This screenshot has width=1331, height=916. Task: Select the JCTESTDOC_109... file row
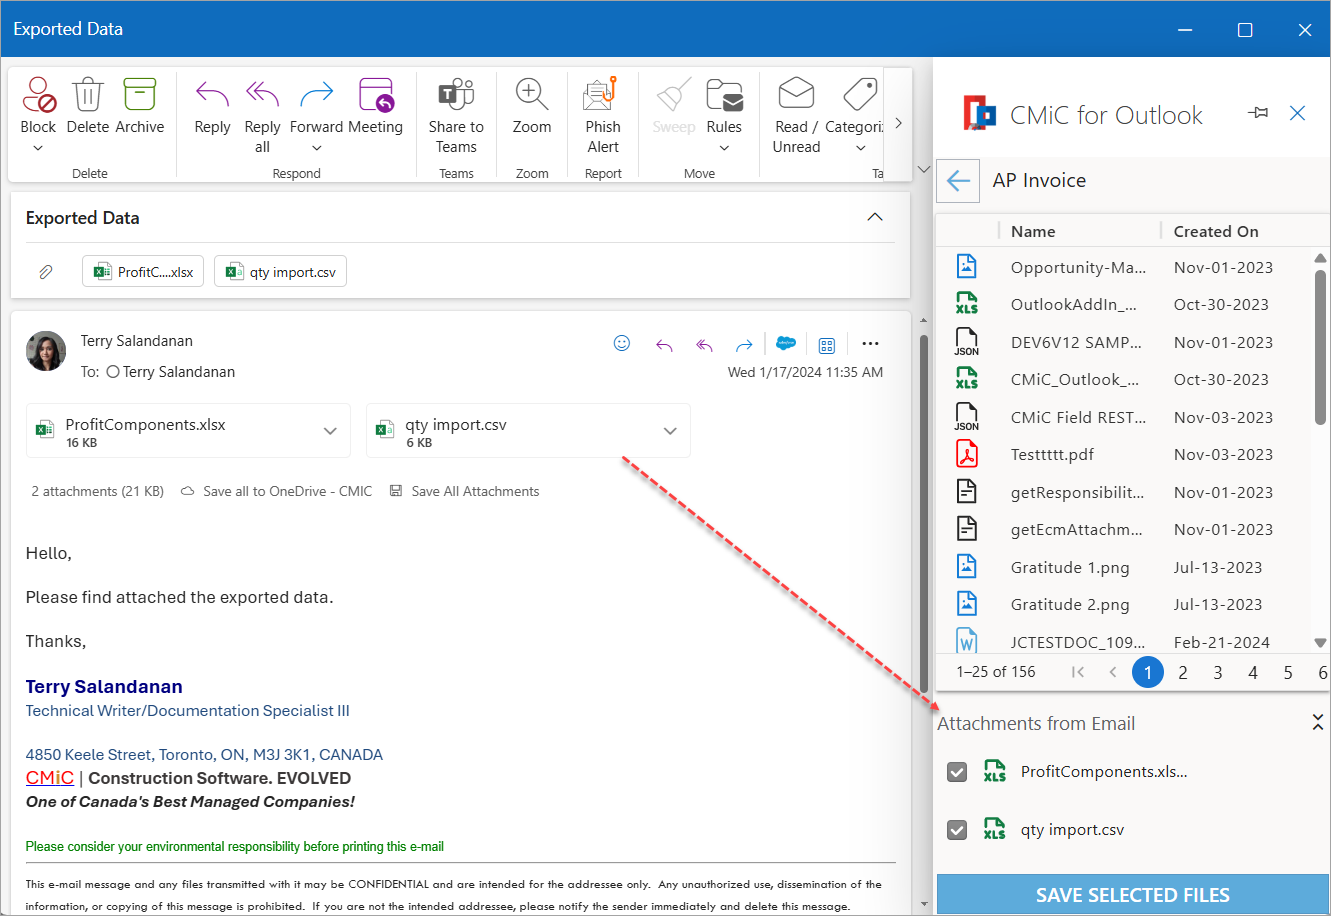1123,641
